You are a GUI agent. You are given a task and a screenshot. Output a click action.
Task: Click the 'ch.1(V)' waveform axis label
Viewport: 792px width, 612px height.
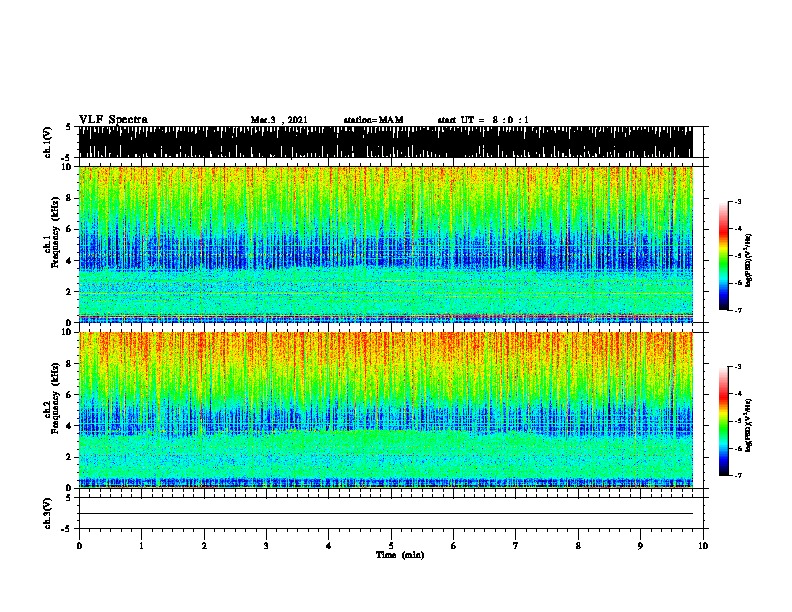coord(48,142)
